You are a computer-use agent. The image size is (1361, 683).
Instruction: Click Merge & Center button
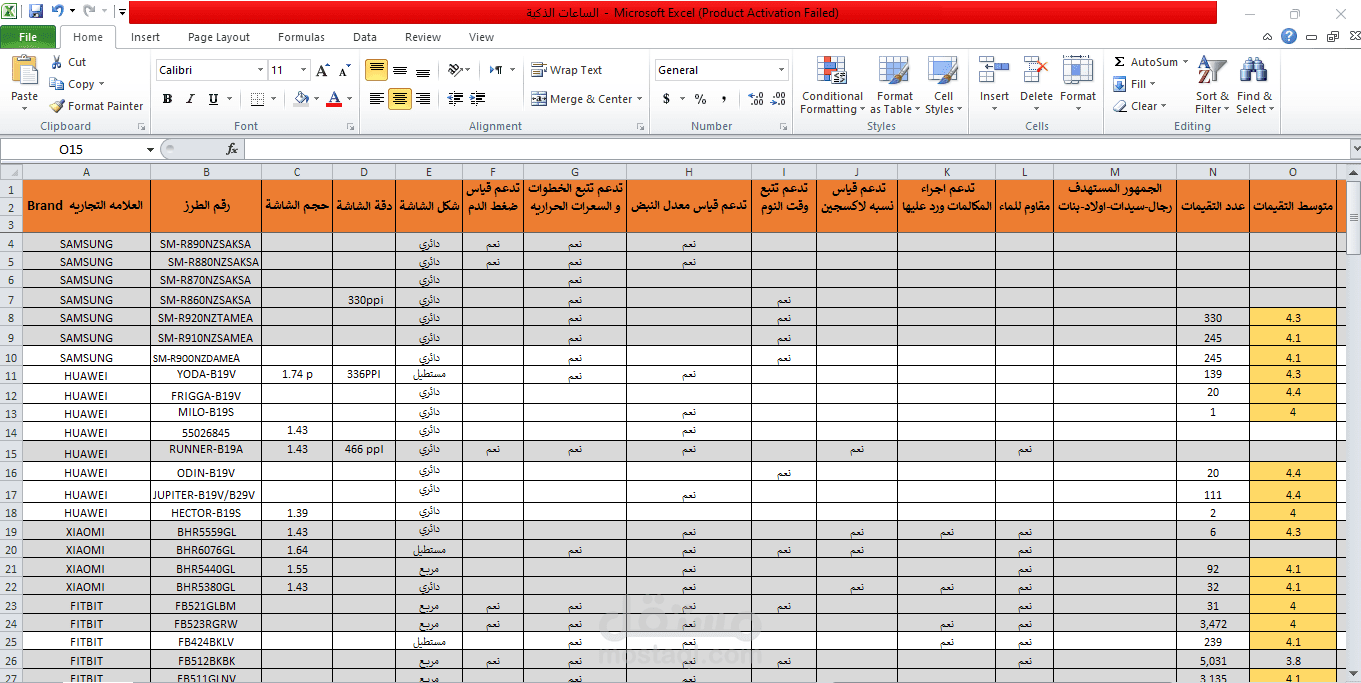click(x=582, y=99)
